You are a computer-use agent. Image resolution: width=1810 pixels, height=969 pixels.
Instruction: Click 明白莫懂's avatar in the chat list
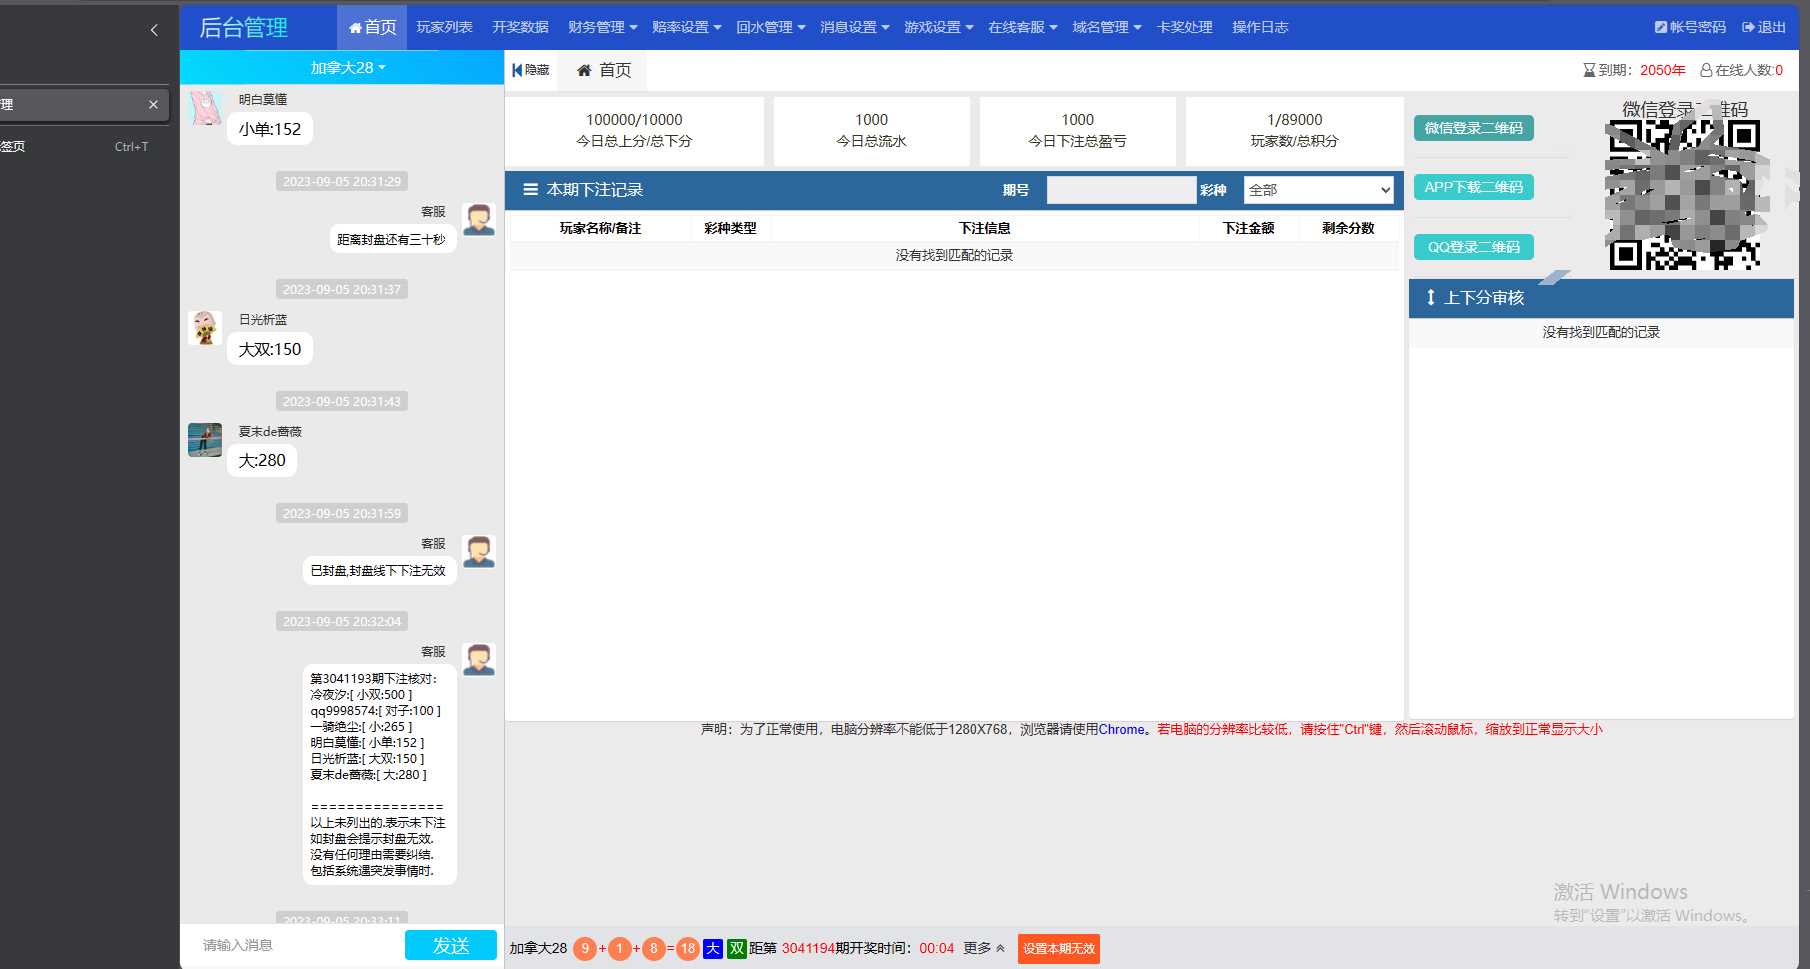tap(204, 107)
